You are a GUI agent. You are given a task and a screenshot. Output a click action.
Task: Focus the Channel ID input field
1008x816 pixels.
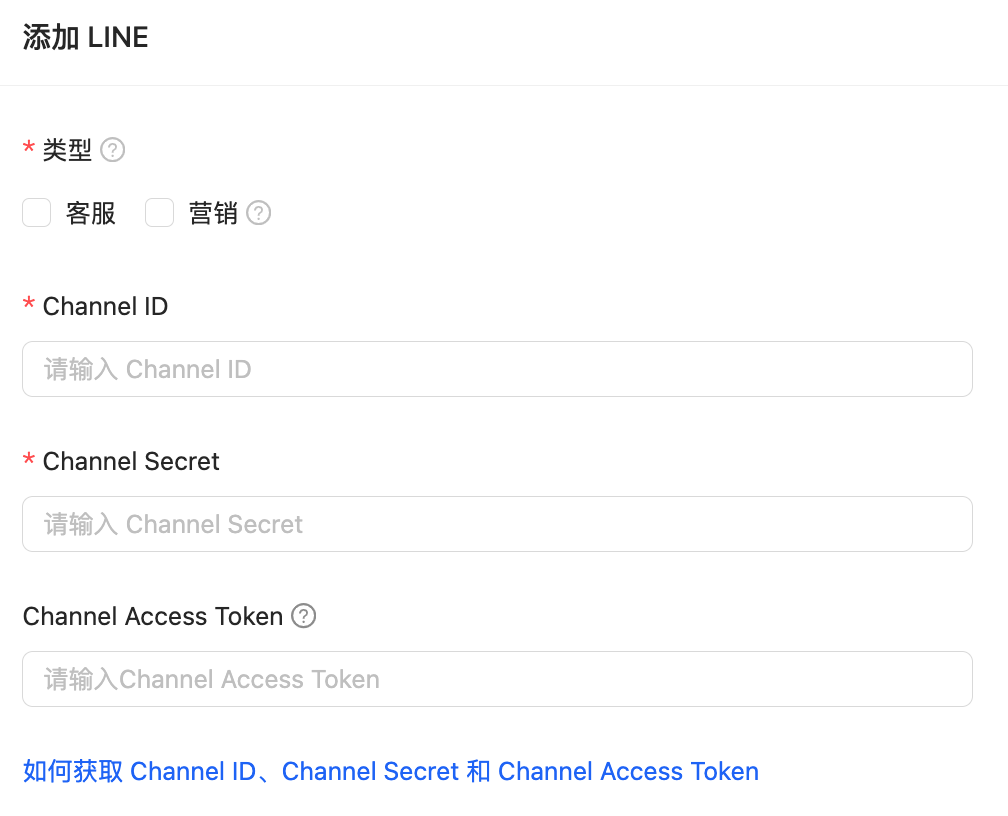click(x=498, y=369)
